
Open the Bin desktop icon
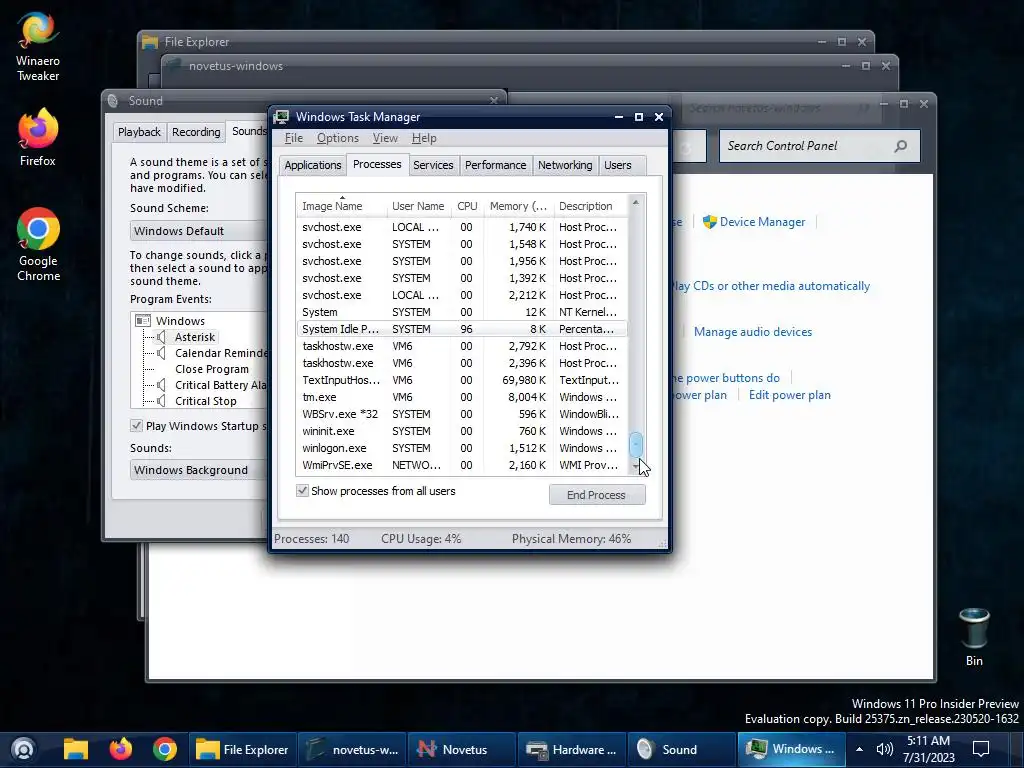pos(974,637)
